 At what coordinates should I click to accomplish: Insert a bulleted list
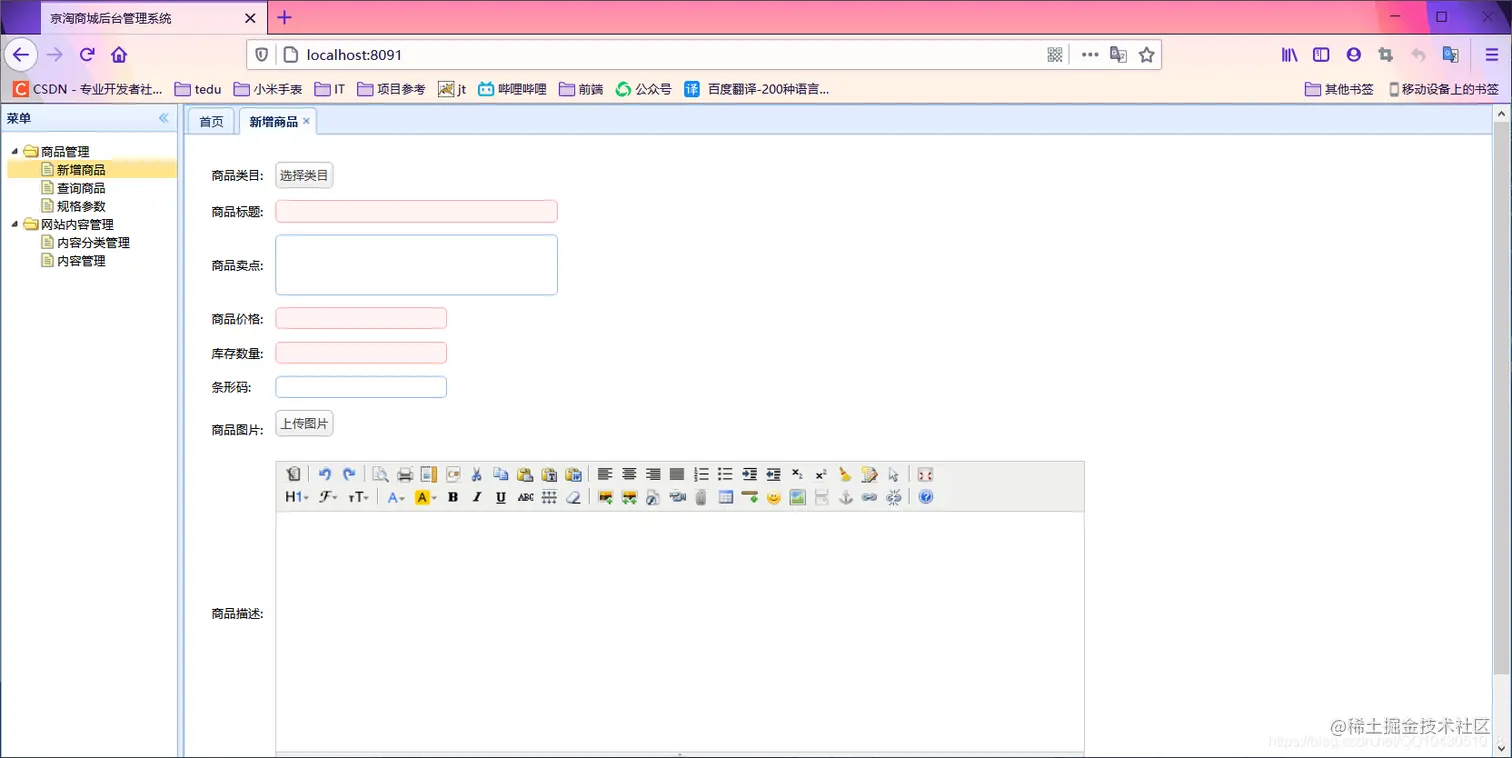(725, 474)
